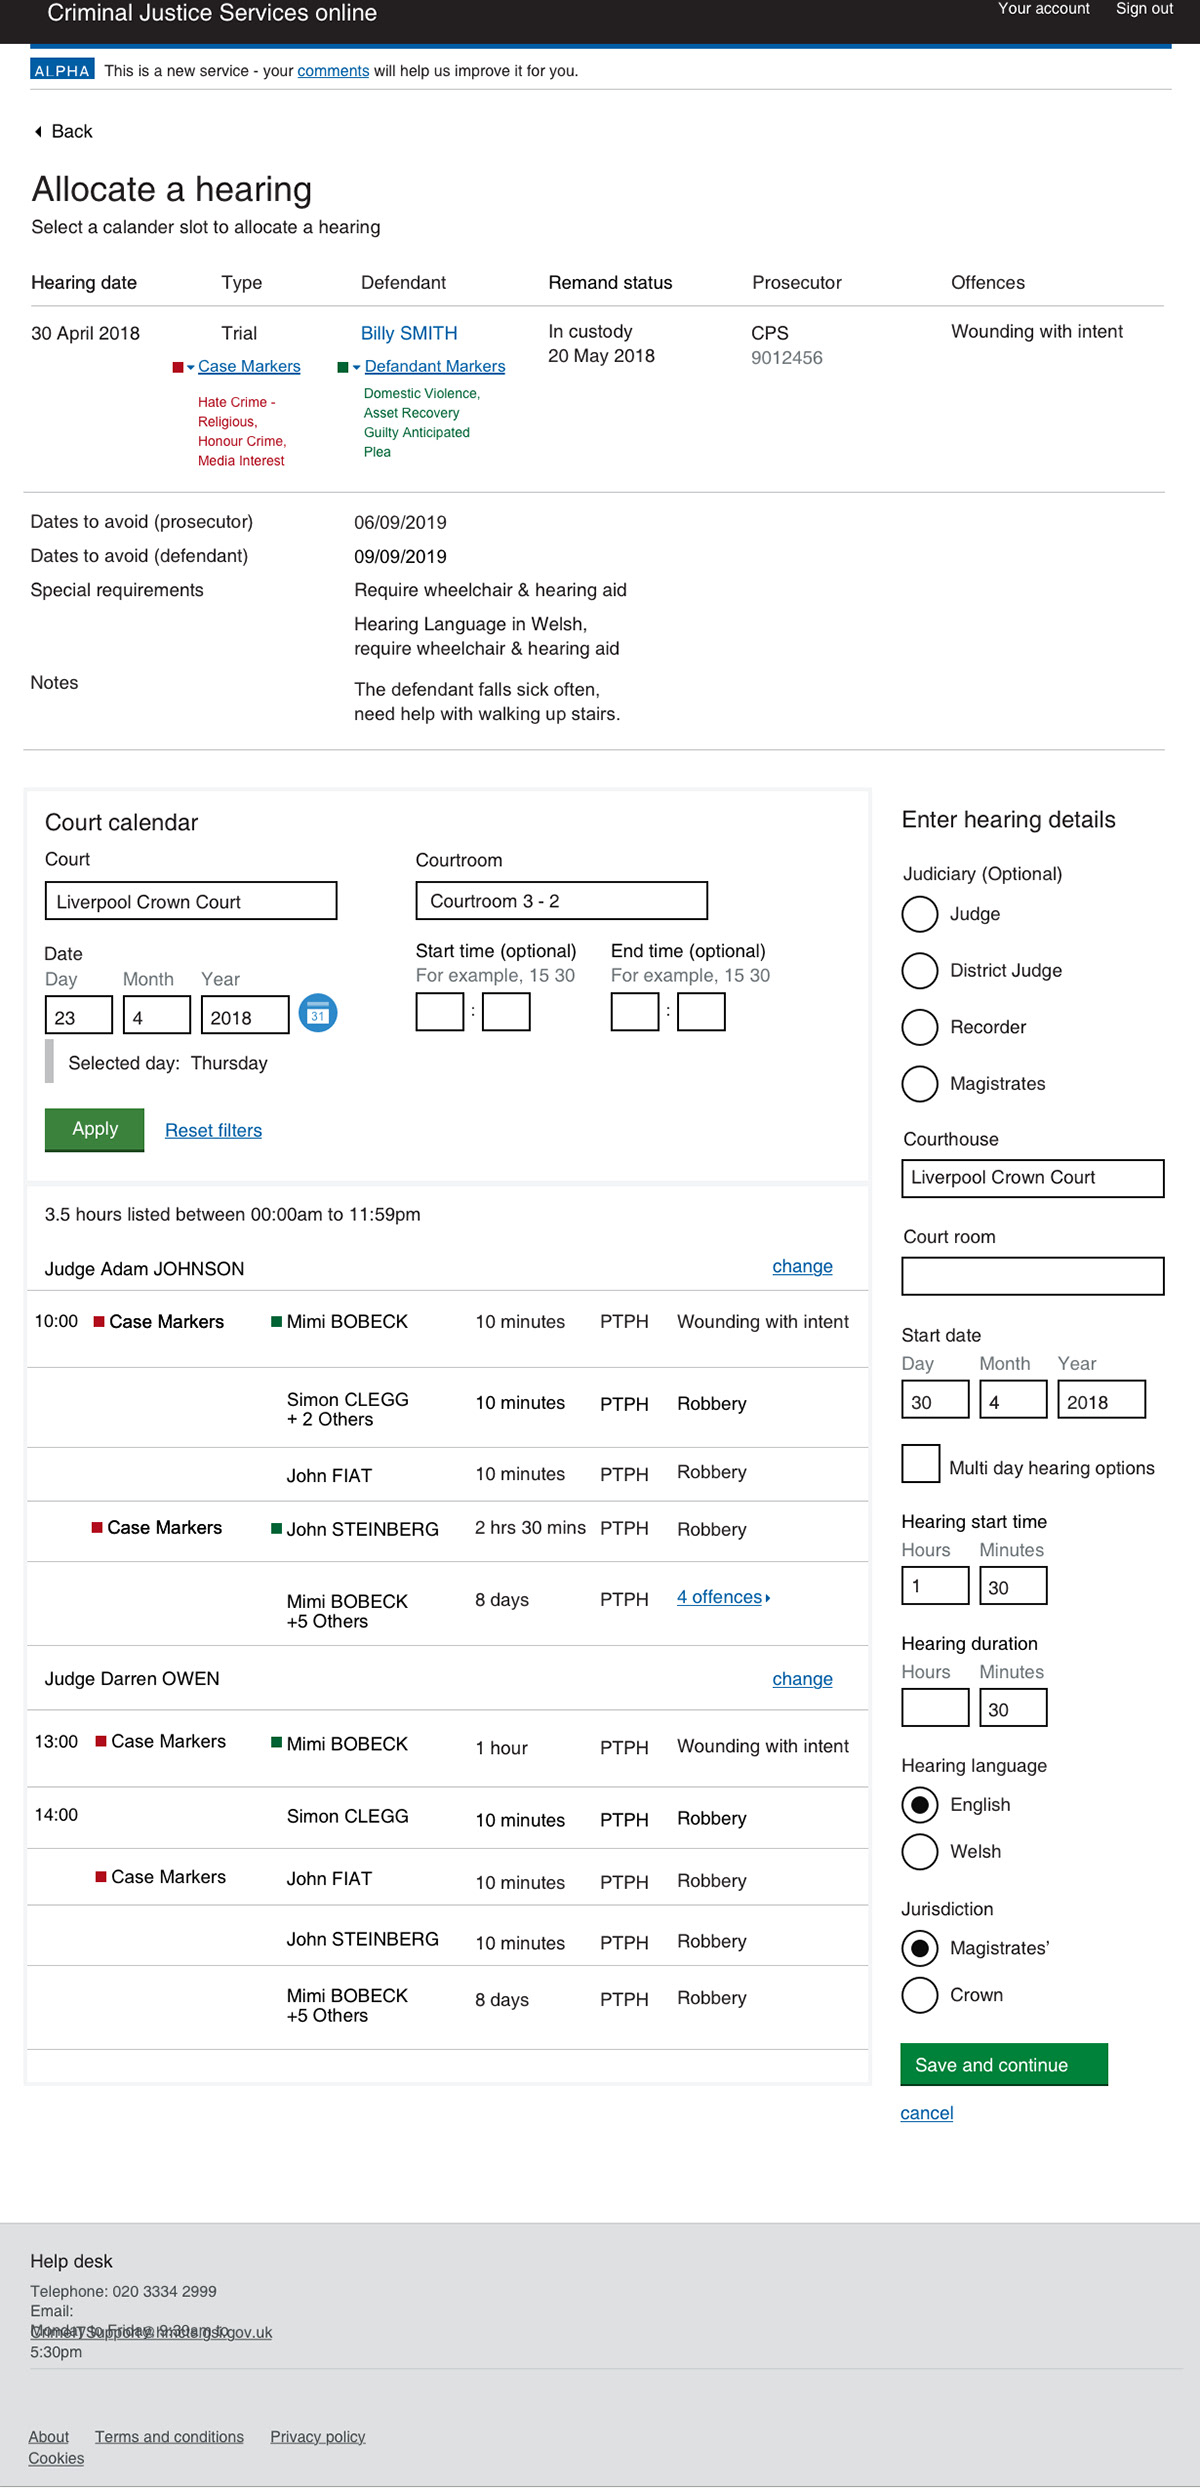The height and width of the screenshot is (2488, 1200).
Task: Click the Back arrow icon
Action: coord(38,132)
